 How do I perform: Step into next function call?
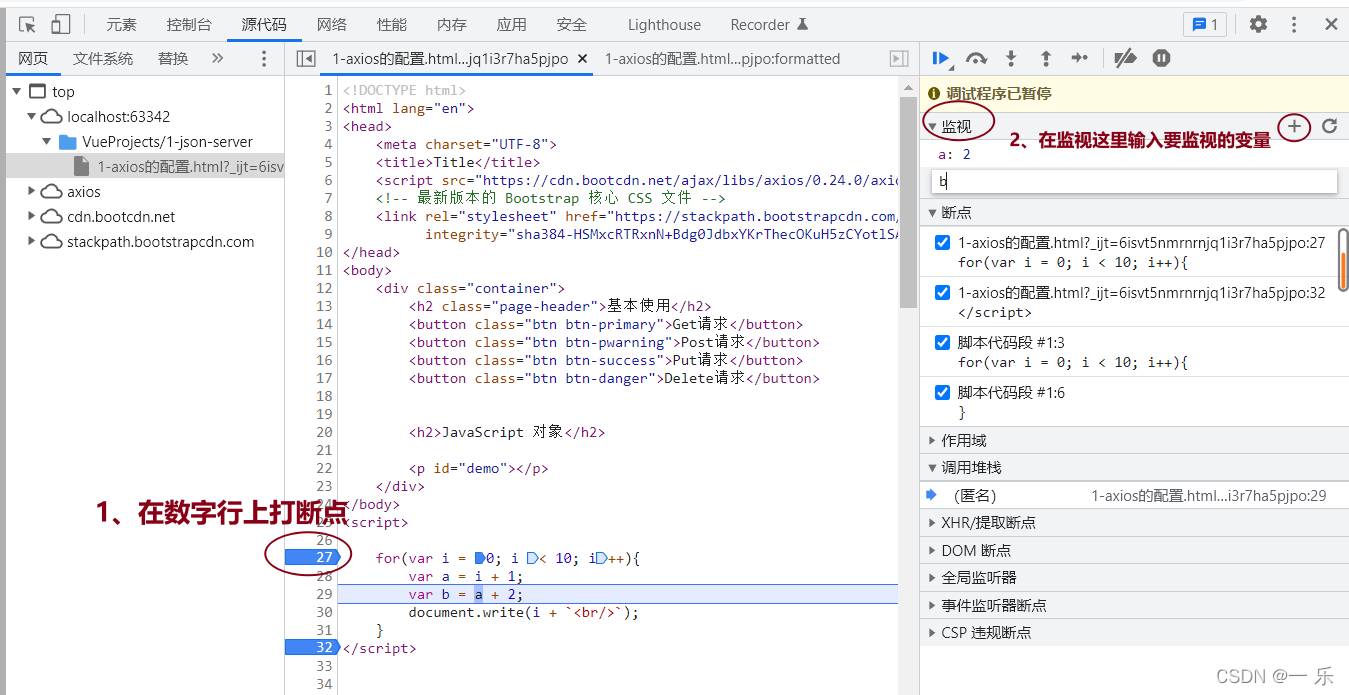pyautogui.click(x=1011, y=59)
